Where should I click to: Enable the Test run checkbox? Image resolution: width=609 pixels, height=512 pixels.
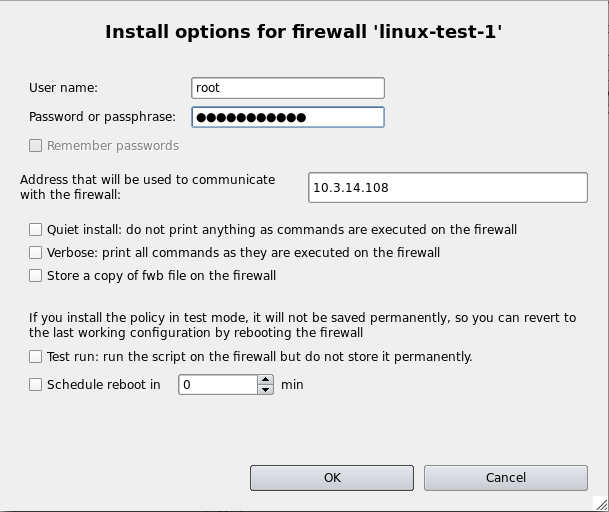pyautogui.click(x=36, y=357)
